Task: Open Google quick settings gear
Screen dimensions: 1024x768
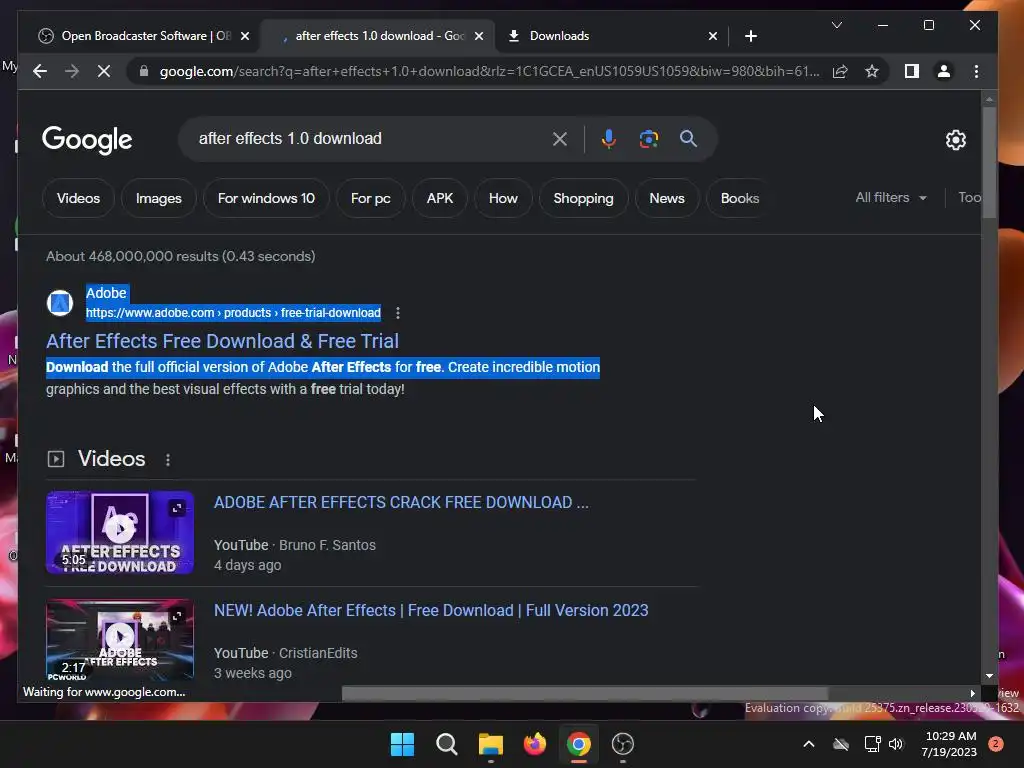Action: click(x=955, y=139)
